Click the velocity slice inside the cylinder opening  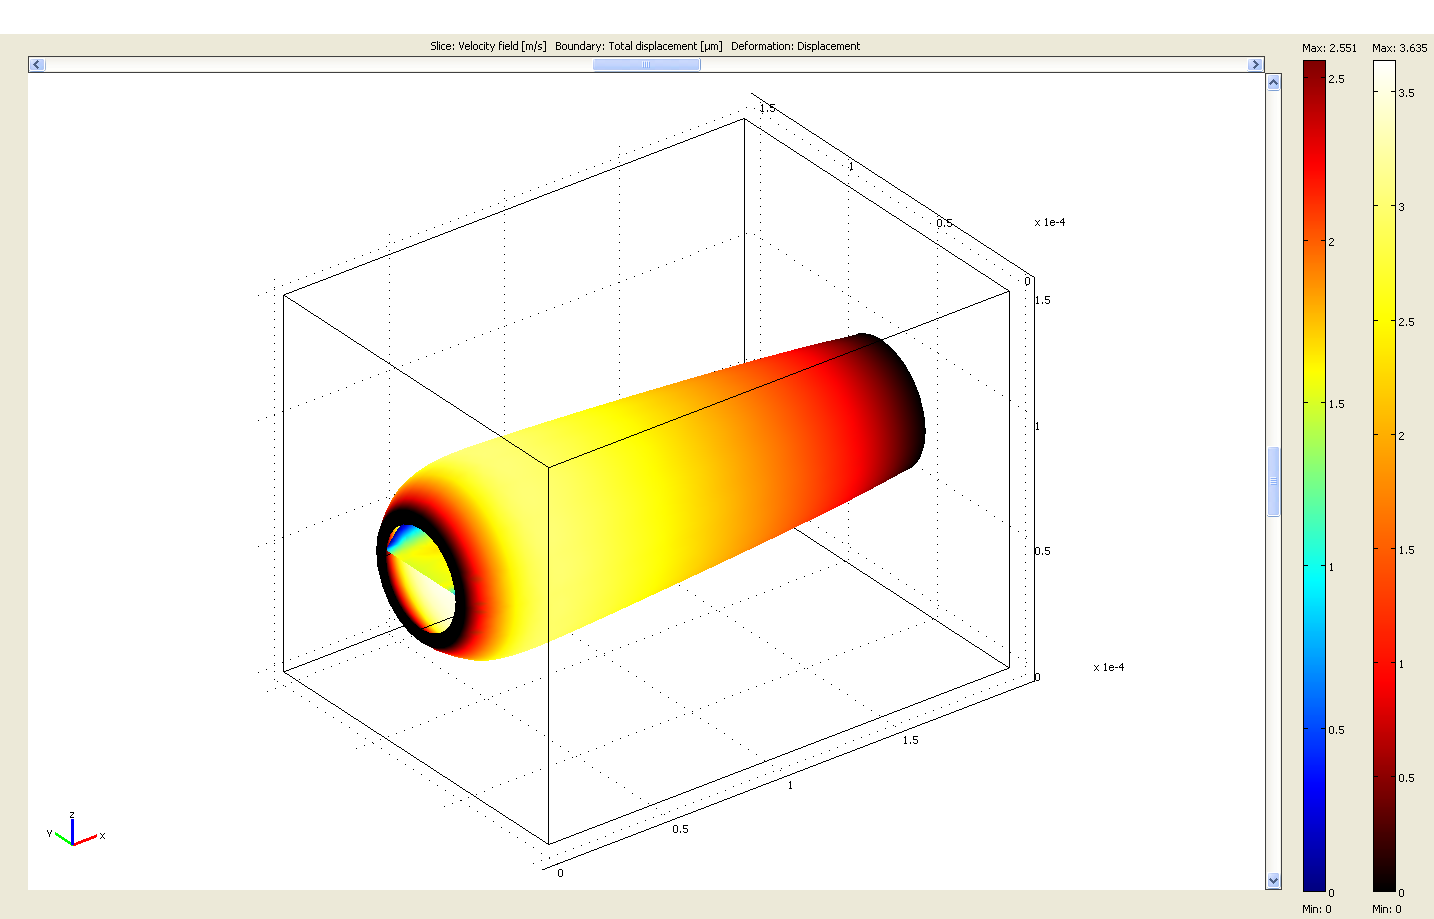[x=422, y=580]
